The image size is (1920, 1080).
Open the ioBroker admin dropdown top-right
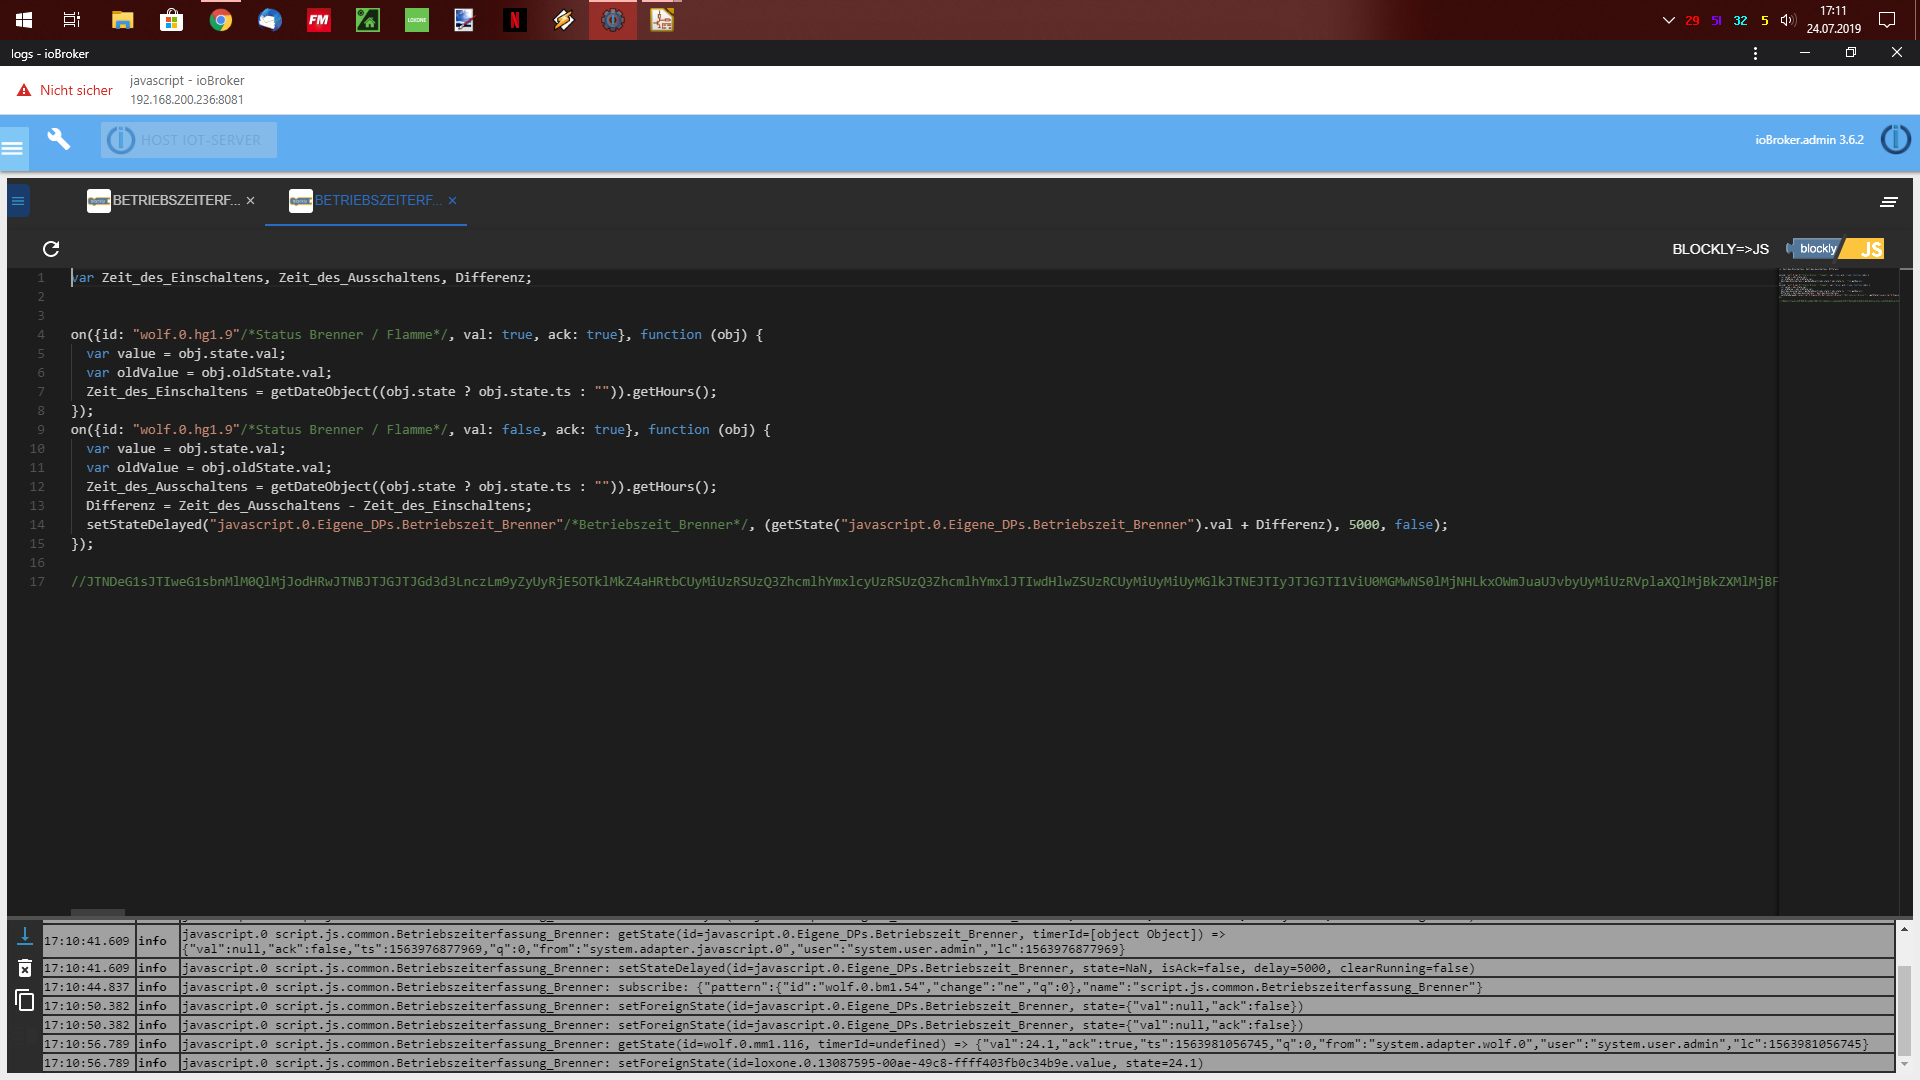(1899, 140)
